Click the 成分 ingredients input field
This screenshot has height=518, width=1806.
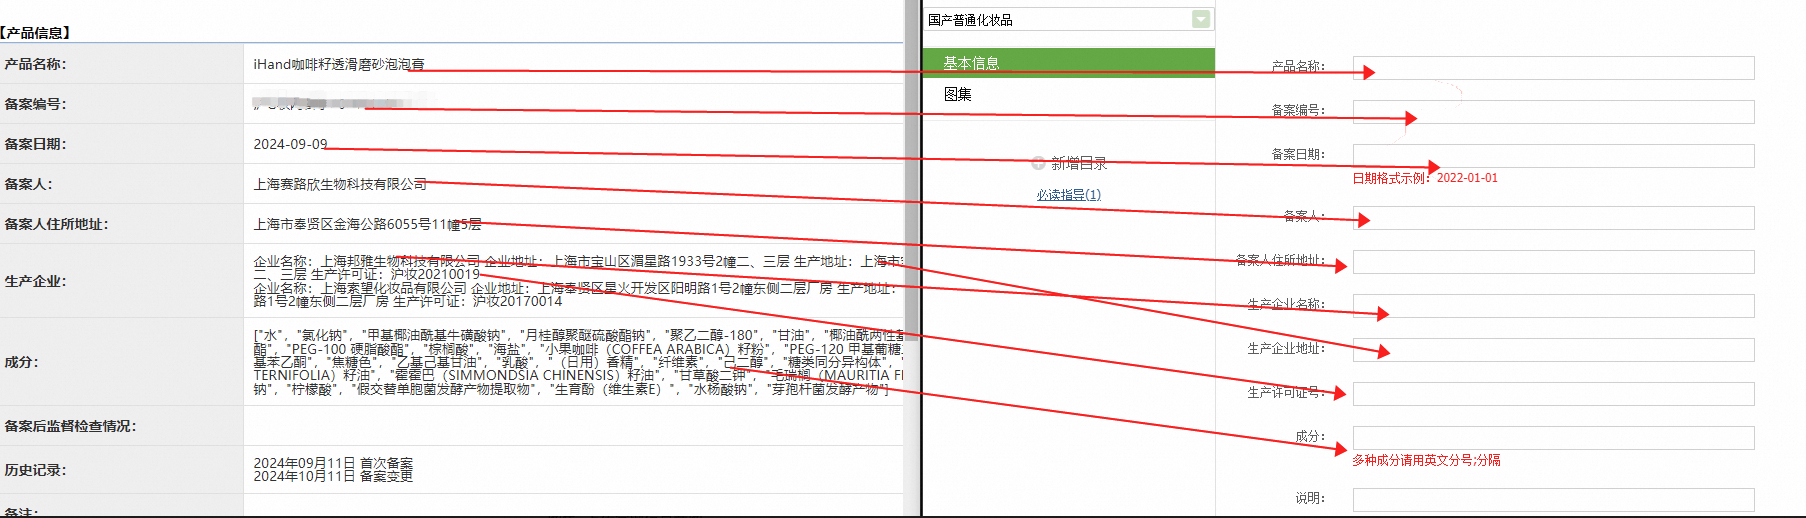click(x=1553, y=437)
